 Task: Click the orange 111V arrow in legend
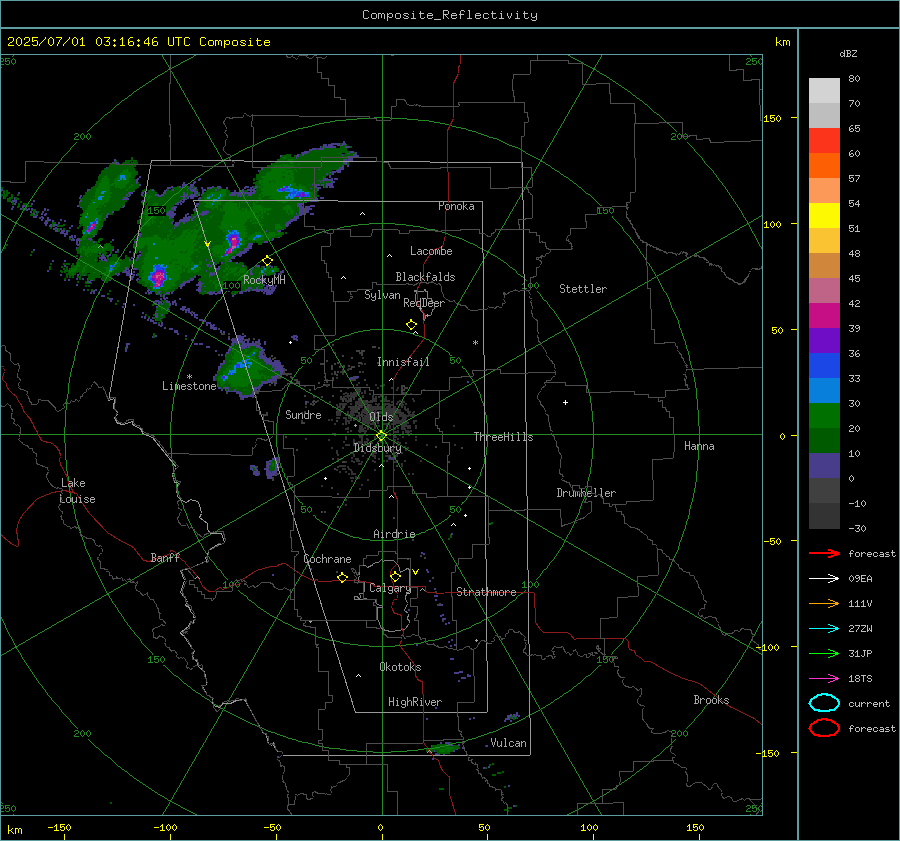point(824,603)
